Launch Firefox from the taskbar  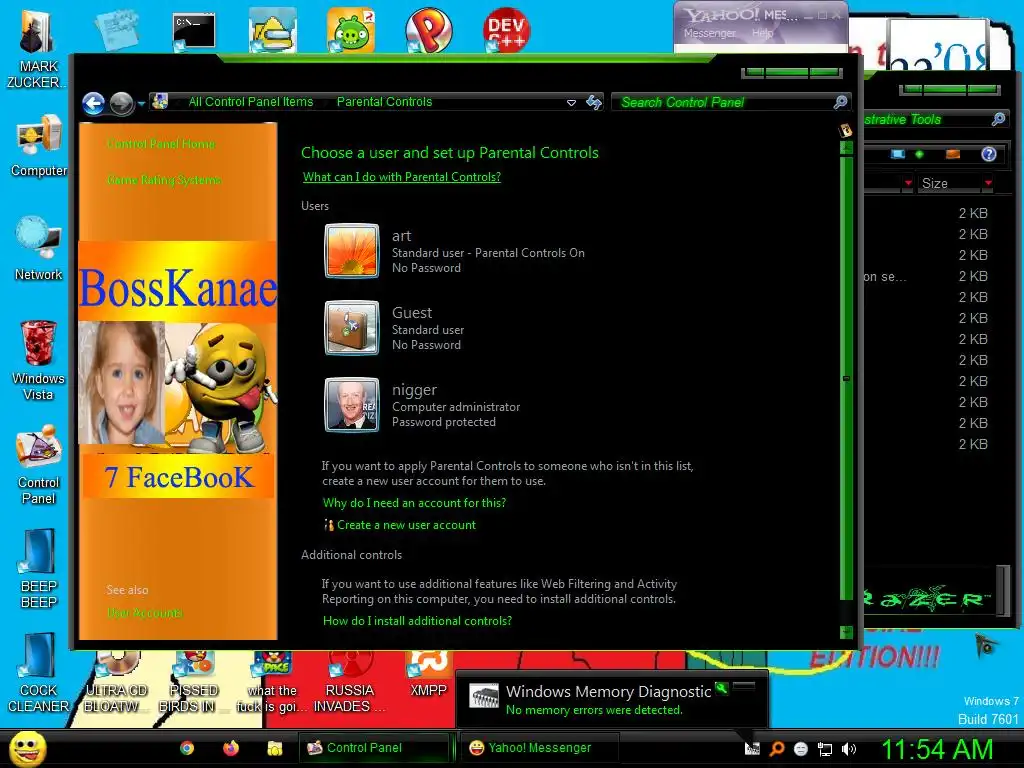coord(231,748)
